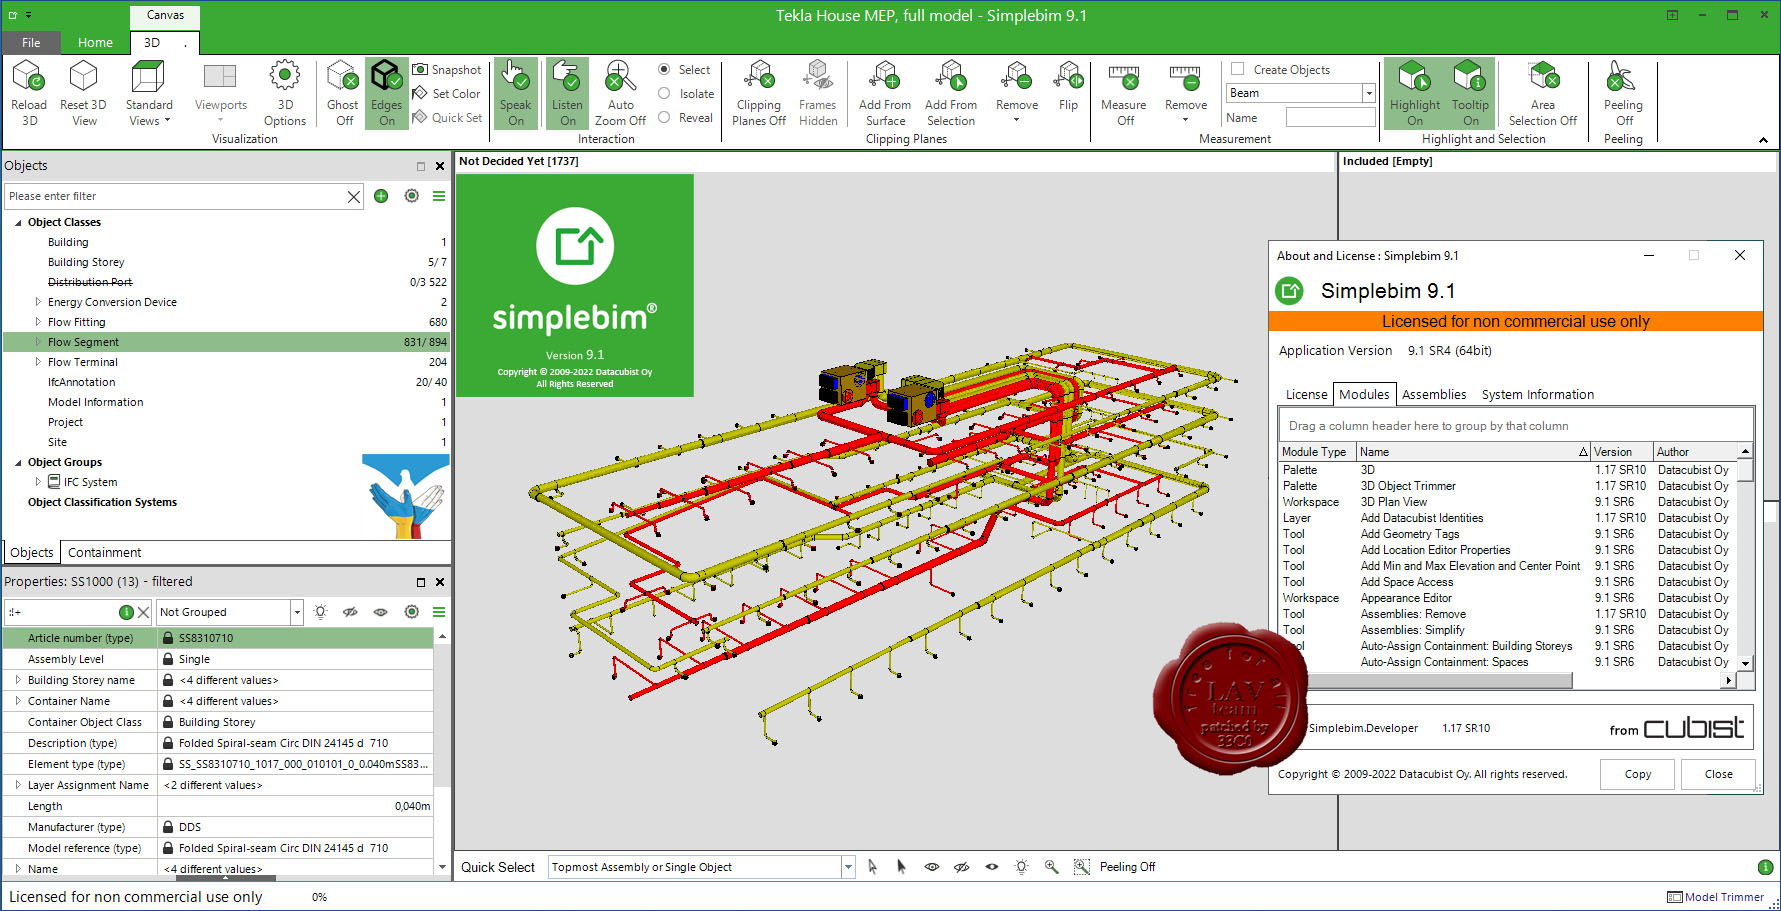The width and height of the screenshot is (1781, 911).
Task: Click Measure Off tool
Action: coord(1124,93)
